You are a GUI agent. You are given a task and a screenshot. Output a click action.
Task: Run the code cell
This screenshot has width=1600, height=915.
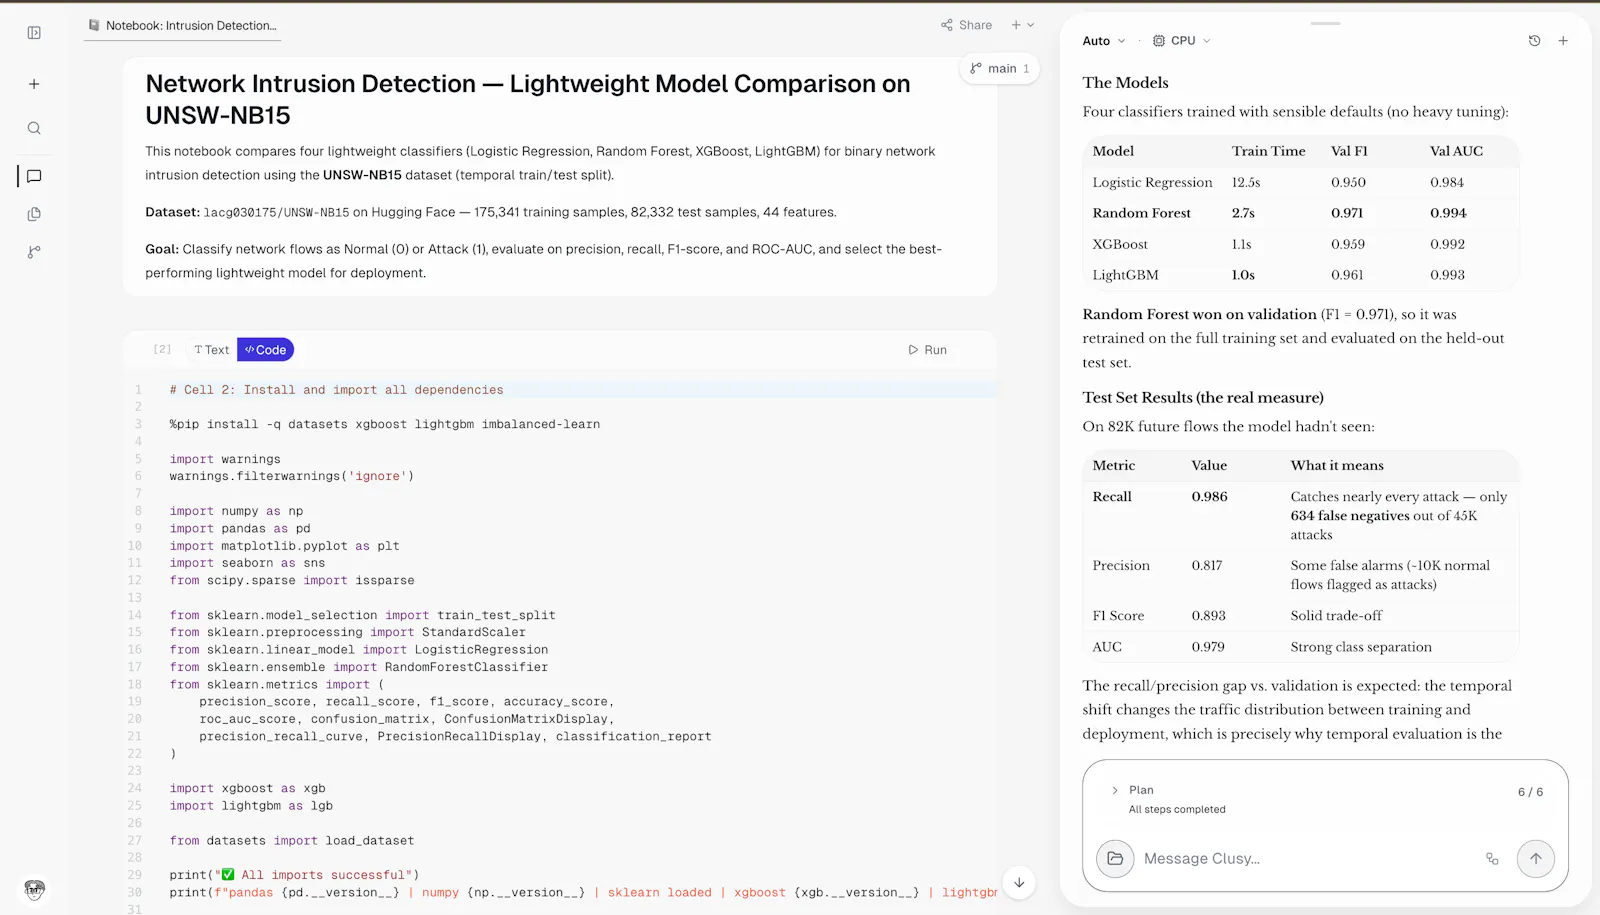[927, 350]
